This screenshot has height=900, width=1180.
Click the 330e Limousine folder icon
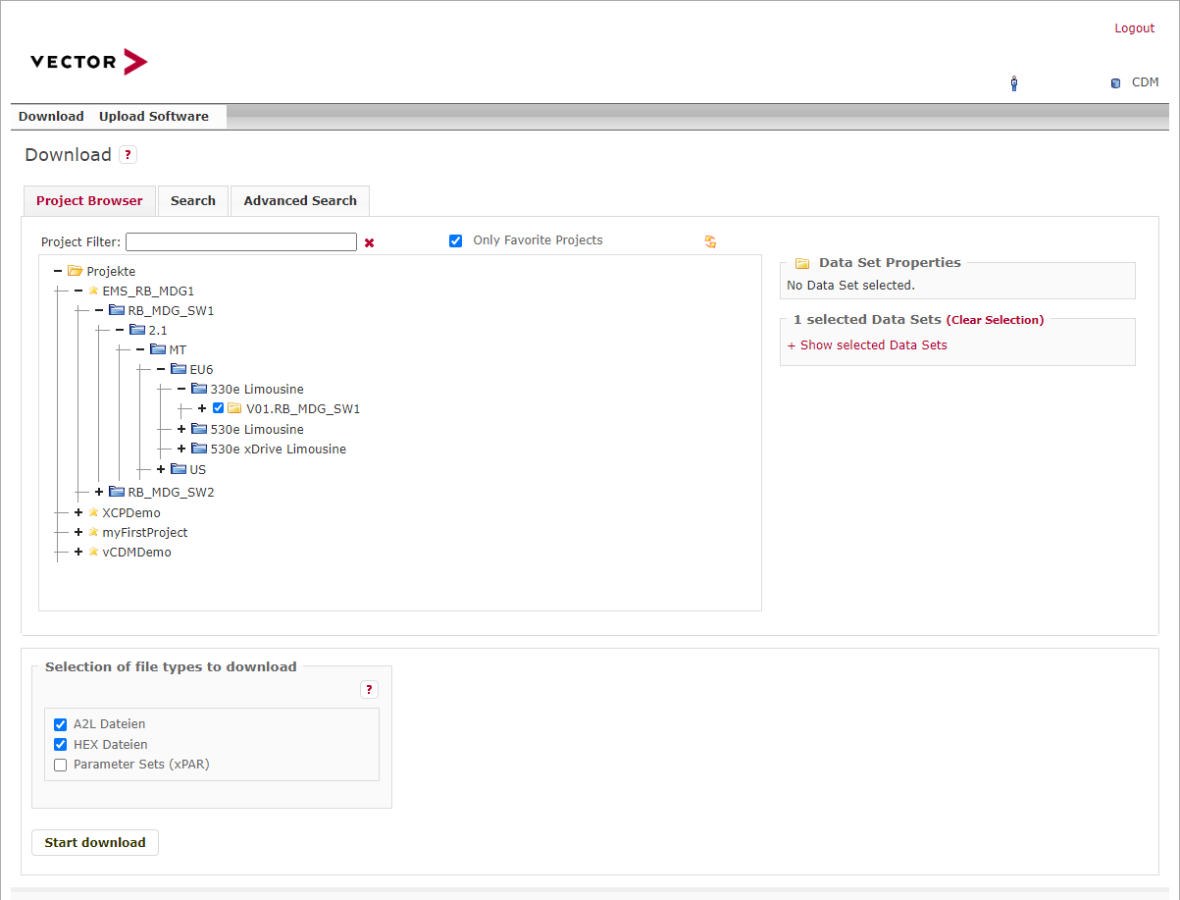point(199,388)
